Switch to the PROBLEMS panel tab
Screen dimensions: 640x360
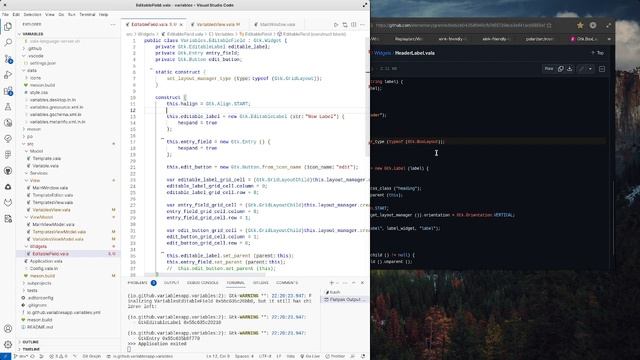click(x=138, y=282)
